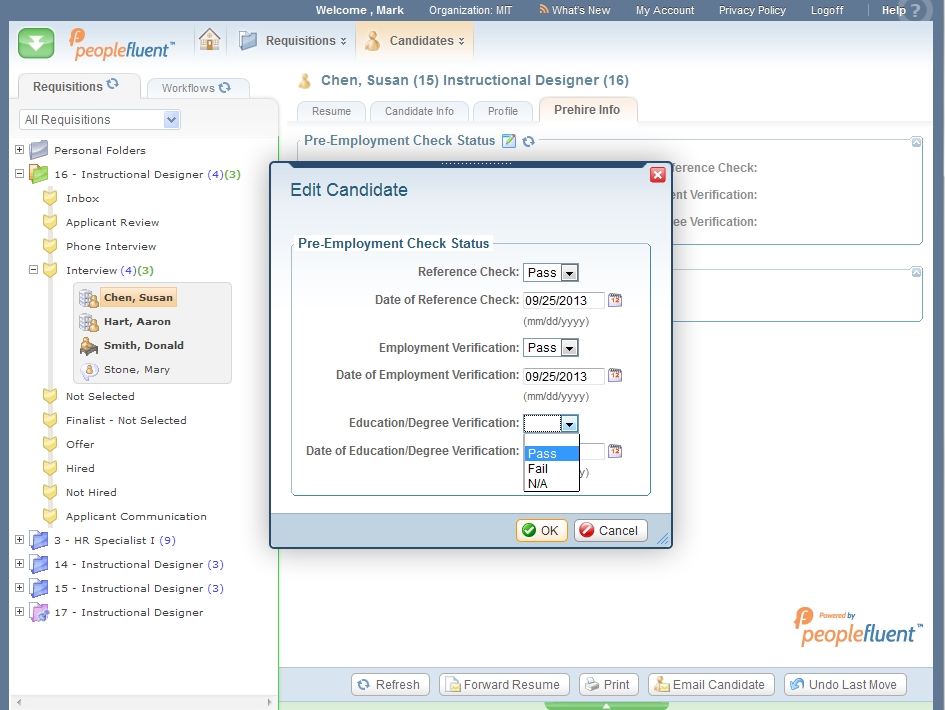Switch to the Workflows tab
The height and width of the screenshot is (710, 945).
196,88
